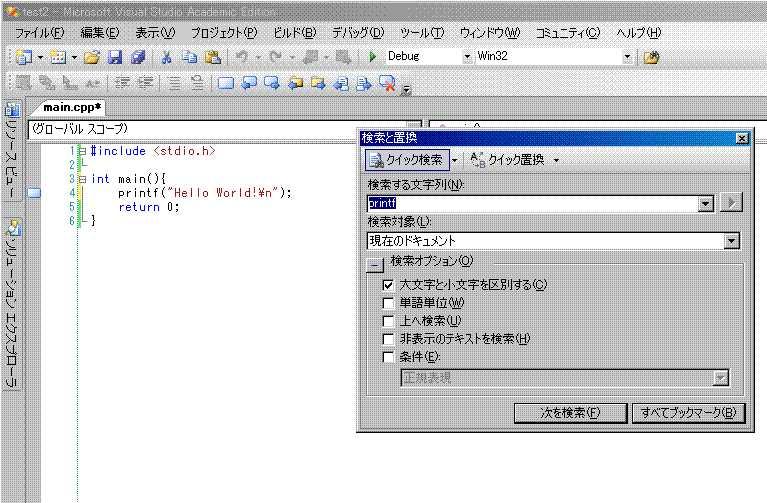Collapse the 検索オプション section
Image resolution: width=767 pixels, height=503 pixels.
373,263
